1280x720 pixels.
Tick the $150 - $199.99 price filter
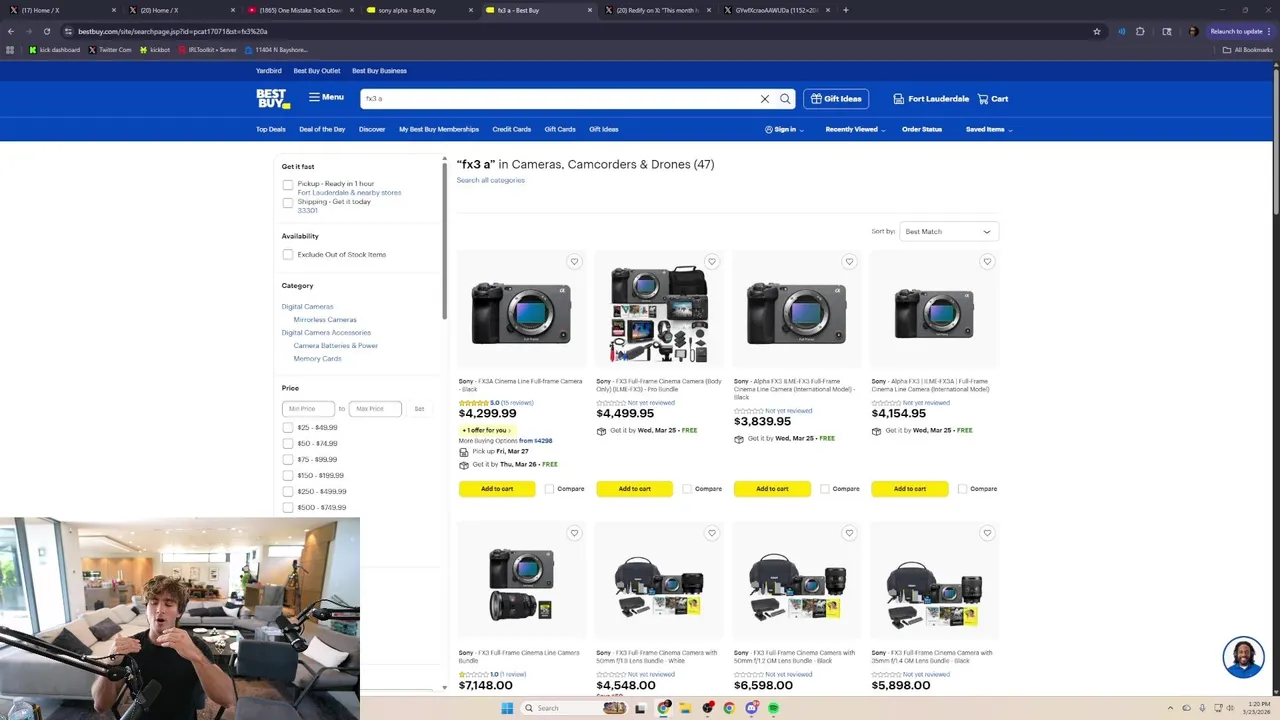[288, 476]
